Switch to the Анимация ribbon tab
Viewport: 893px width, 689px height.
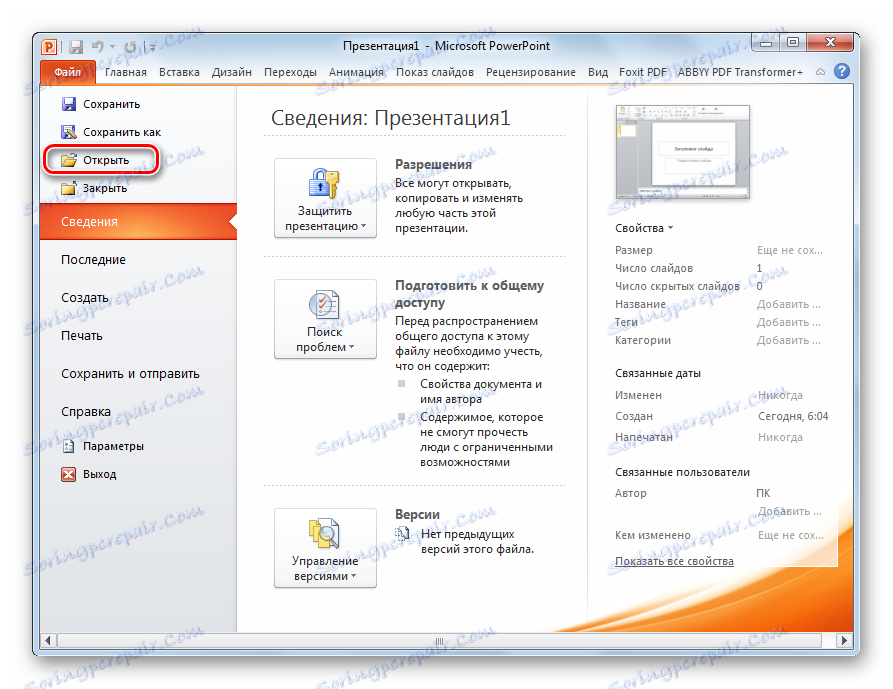coord(356,72)
